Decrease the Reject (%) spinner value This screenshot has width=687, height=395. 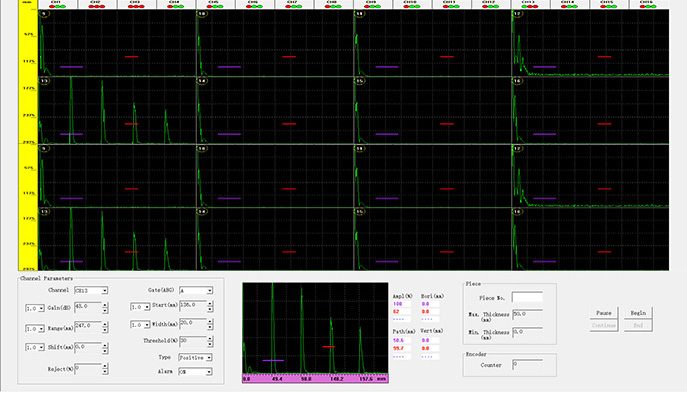click(105, 372)
